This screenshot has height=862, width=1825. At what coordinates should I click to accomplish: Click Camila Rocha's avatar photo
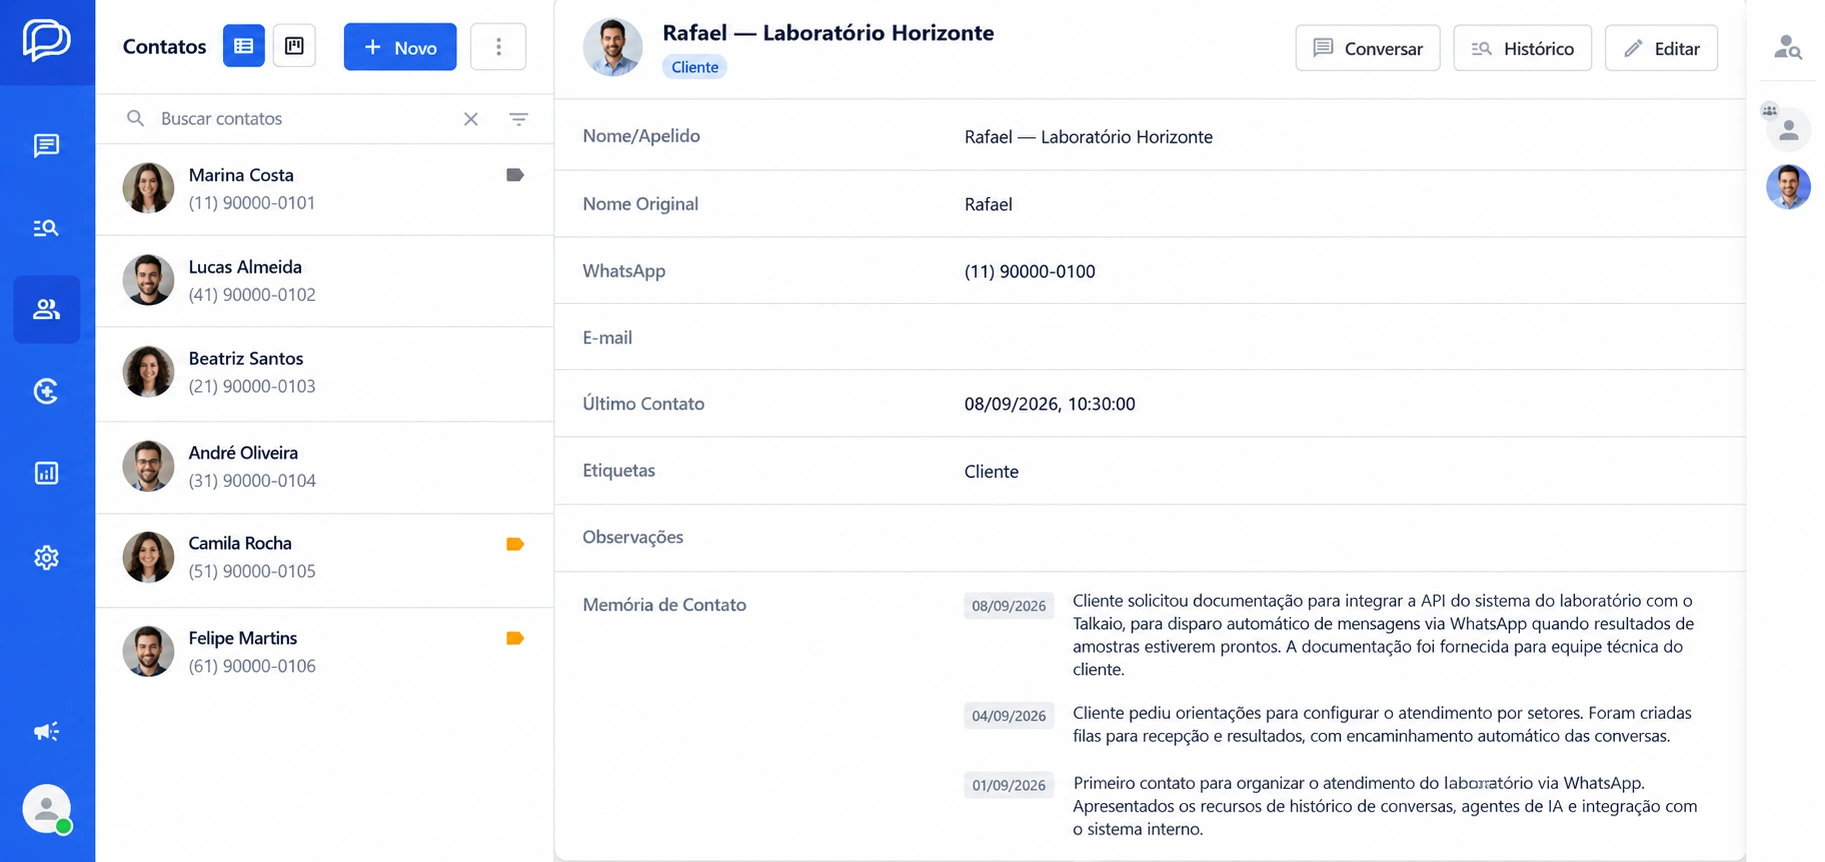tap(148, 557)
